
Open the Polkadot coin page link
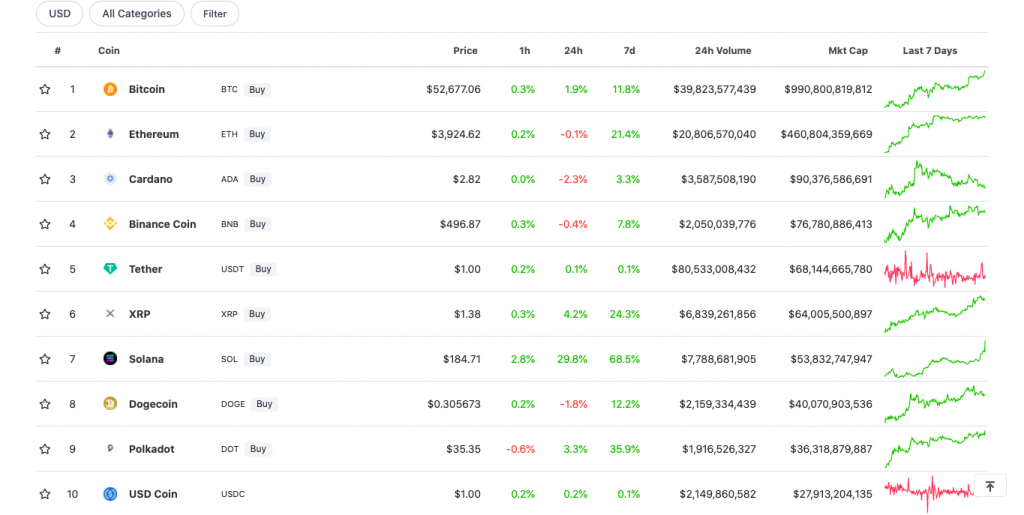tap(151, 449)
